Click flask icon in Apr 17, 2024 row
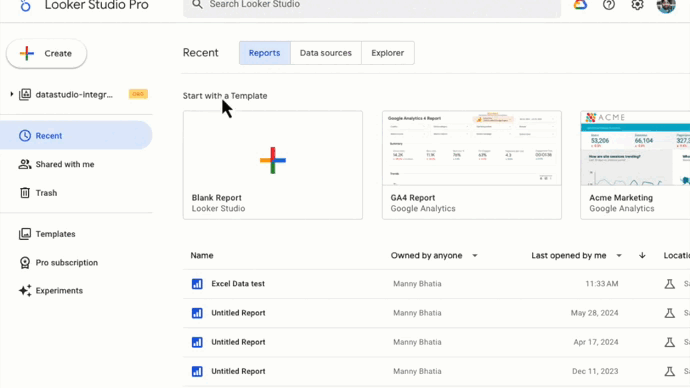Screen dimensions: 690x388 [670, 342]
